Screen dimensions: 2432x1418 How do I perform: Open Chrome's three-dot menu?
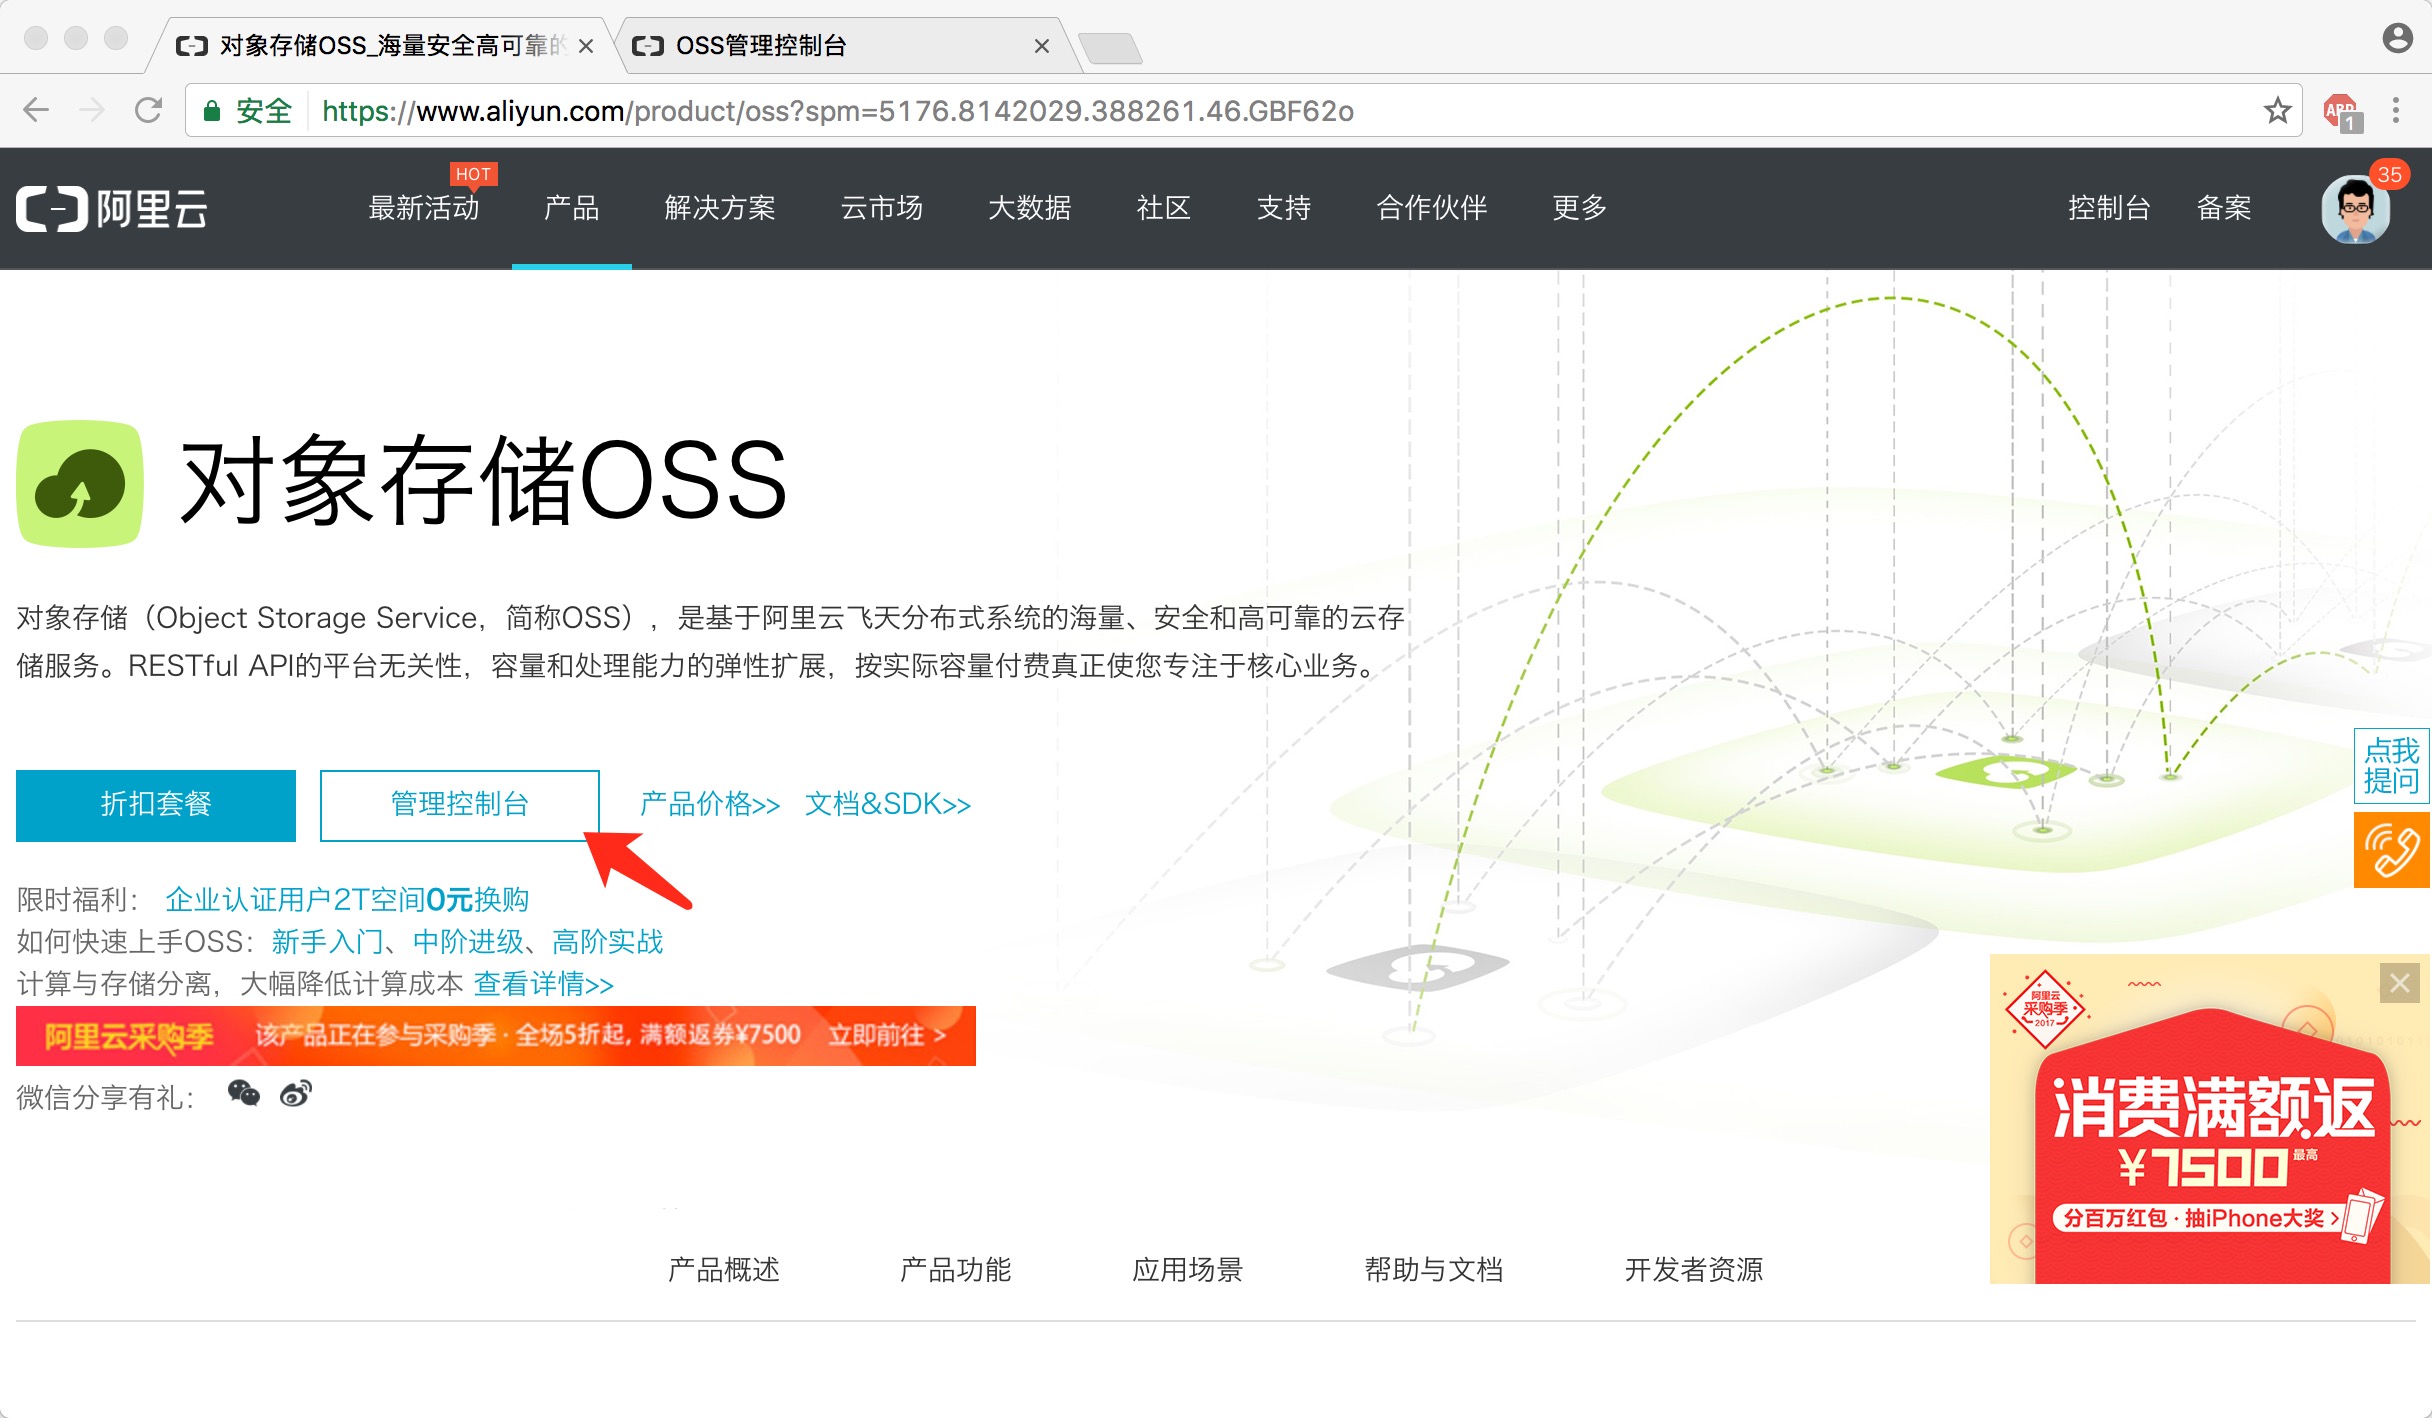click(x=2396, y=110)
